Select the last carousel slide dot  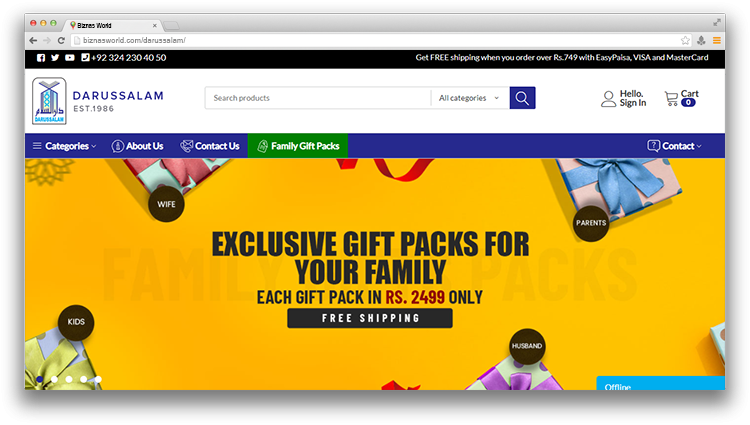click(x=98, y=379)
